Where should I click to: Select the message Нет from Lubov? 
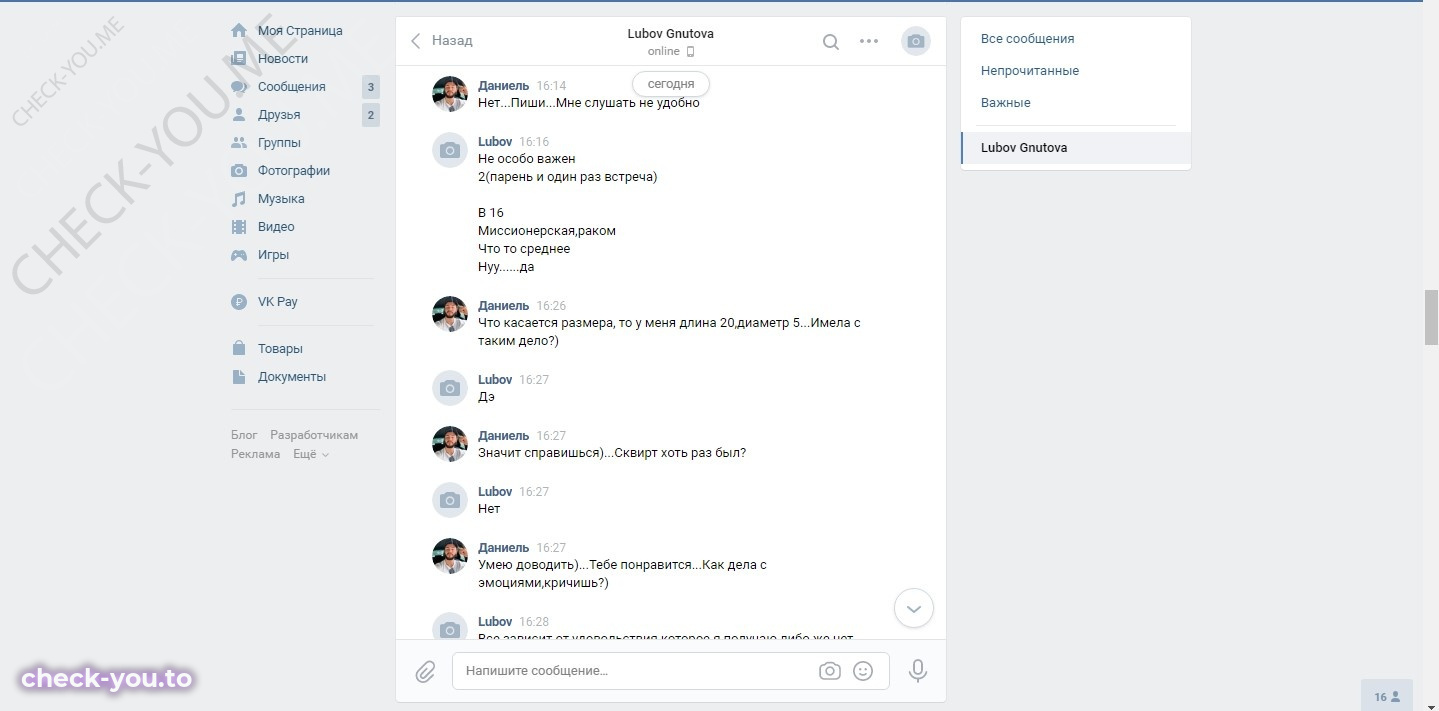click(489, 509)
